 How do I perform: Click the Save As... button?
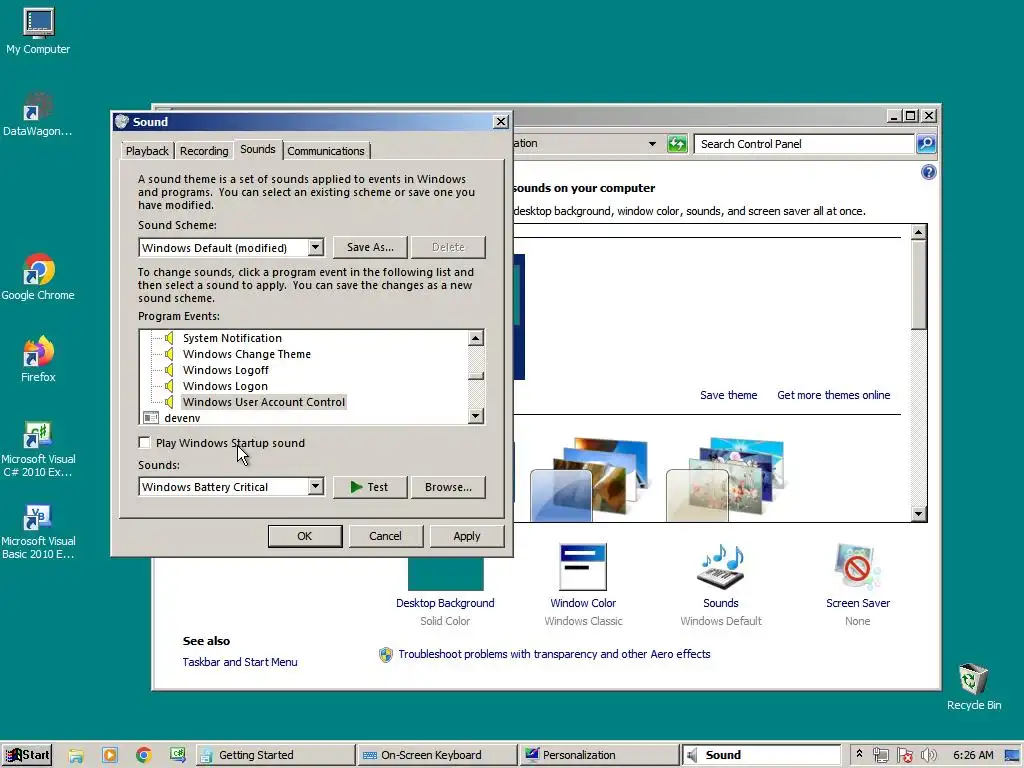[x=370, y=247]
